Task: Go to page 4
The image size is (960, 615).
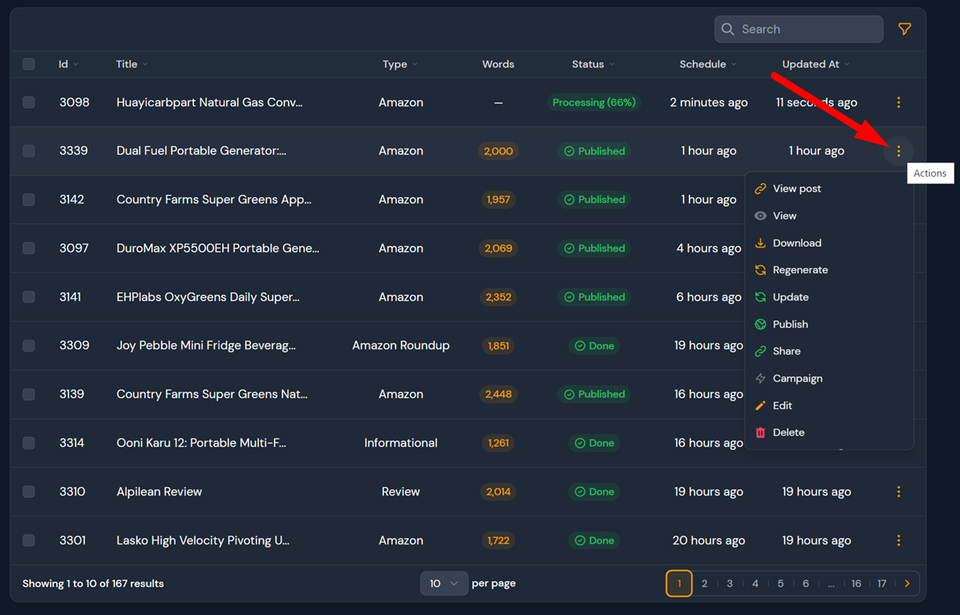Action: (755, 583)
